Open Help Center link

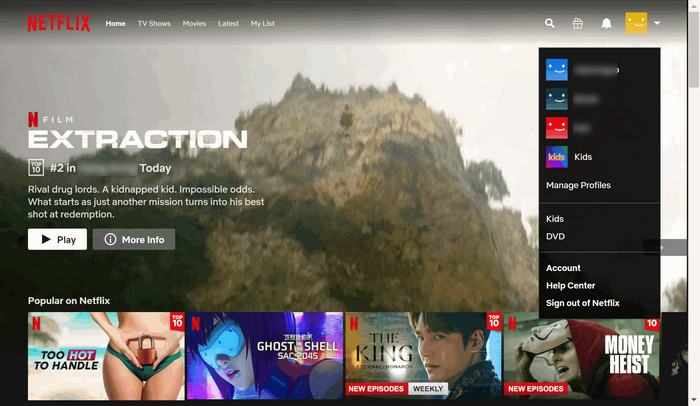571,285
